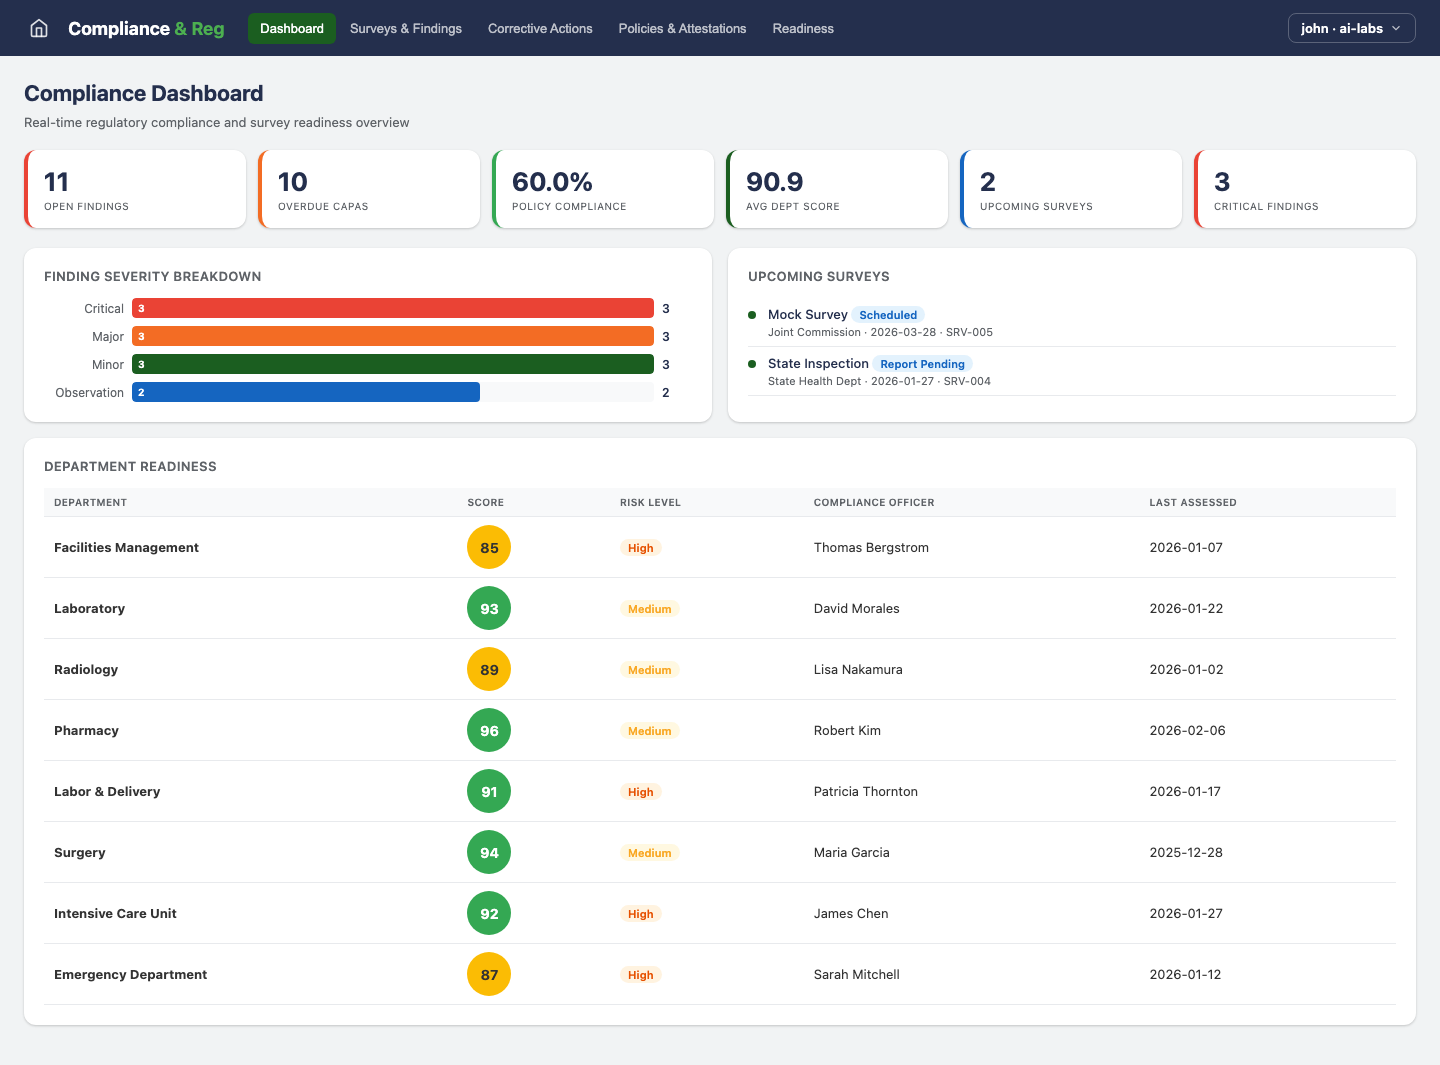
Task: Open the Policies & Attestations section
Action: point(682,28)
